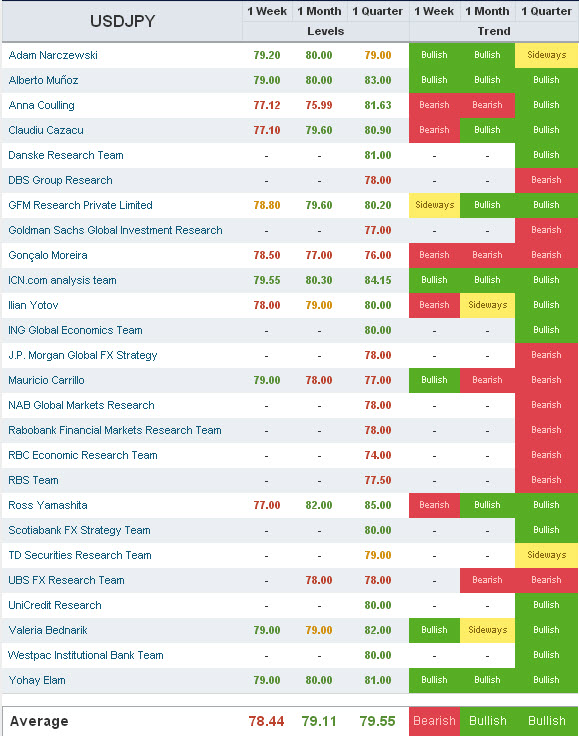
Task: Click GFM Research's Sideways week trend
Action: click(434, 205)
